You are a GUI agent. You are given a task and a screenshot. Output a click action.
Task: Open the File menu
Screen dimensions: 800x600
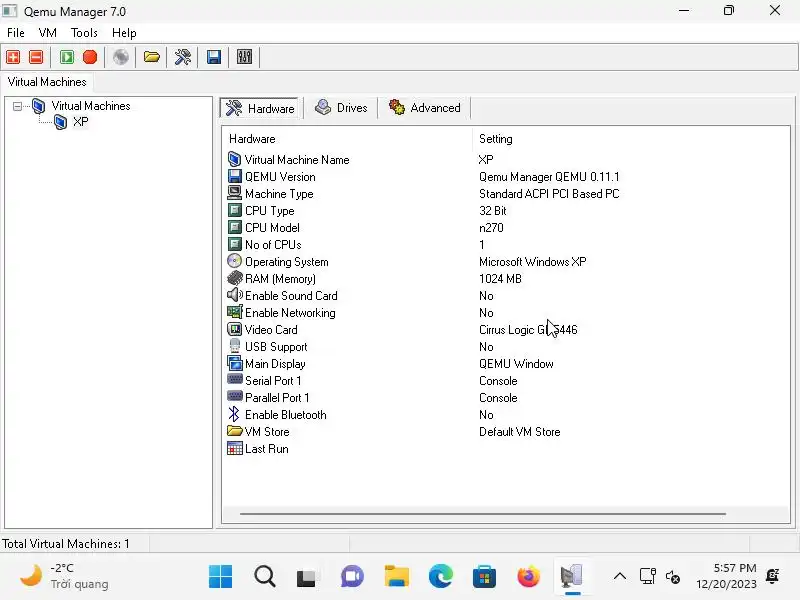pos(16,33)
